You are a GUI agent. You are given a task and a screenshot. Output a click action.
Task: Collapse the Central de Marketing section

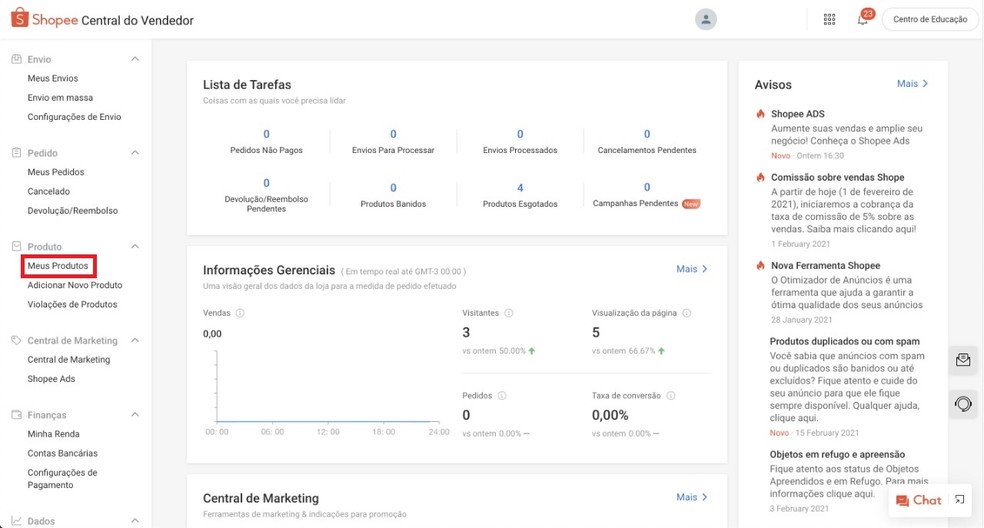(x=135, y=340)
